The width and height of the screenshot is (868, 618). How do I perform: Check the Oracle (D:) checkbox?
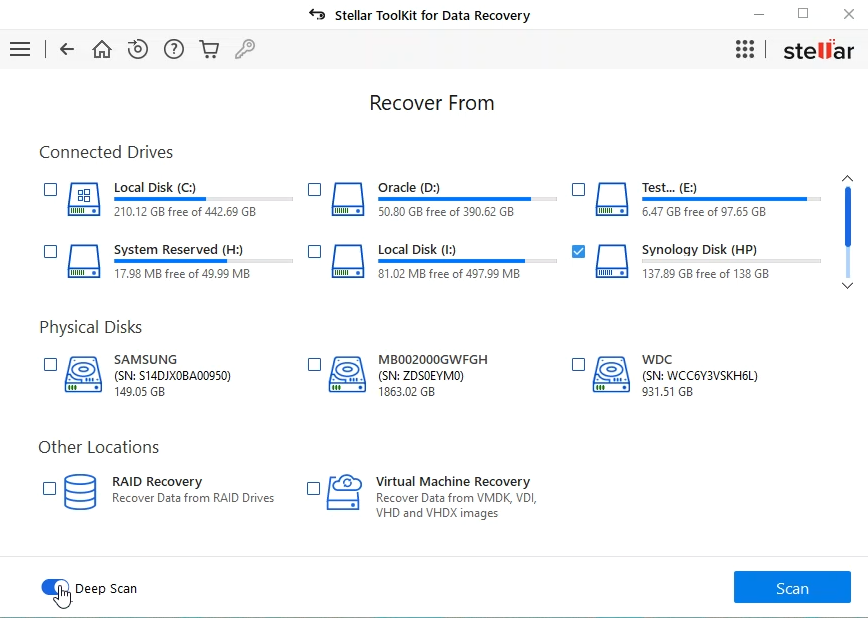coord(314,189)
